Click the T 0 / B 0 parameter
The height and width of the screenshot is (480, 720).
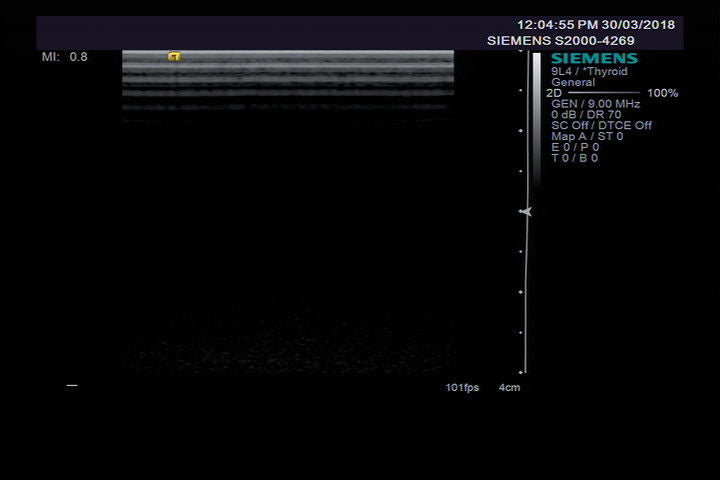coord(575,158)
